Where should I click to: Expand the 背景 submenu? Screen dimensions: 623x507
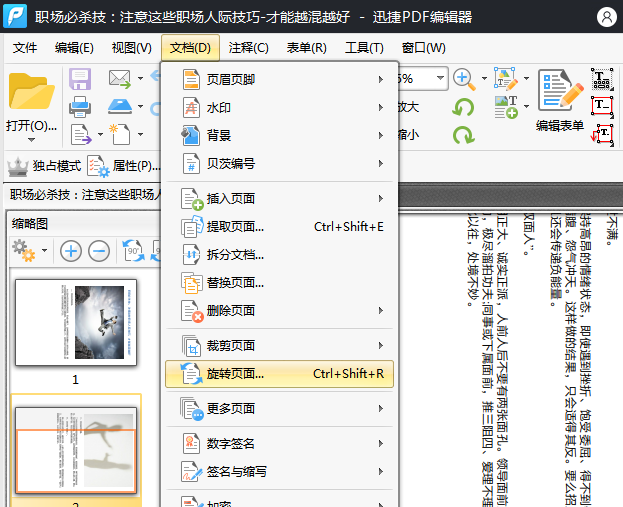pyautogui.click(x=279, y=135)
